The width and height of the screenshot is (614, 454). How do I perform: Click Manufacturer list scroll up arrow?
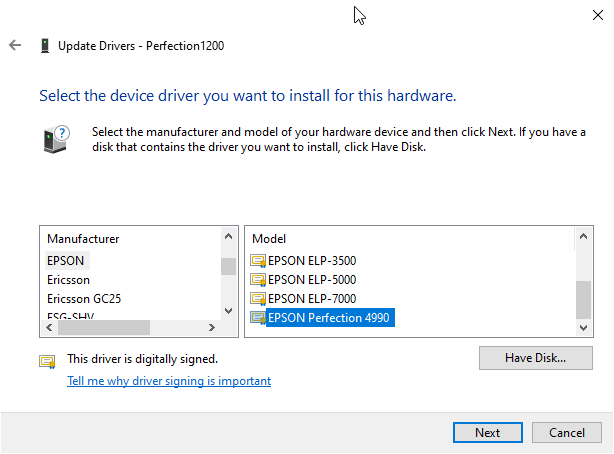(228, 236)
